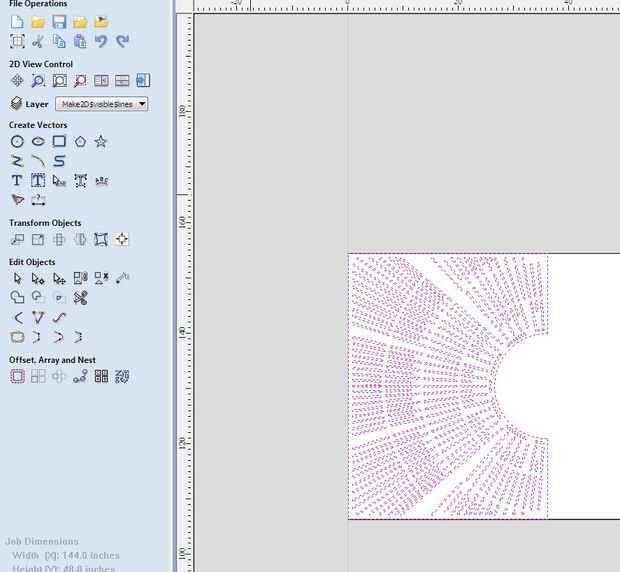
Task: Activate the Interactive Trim scissors tool
Action: (80, 298)
